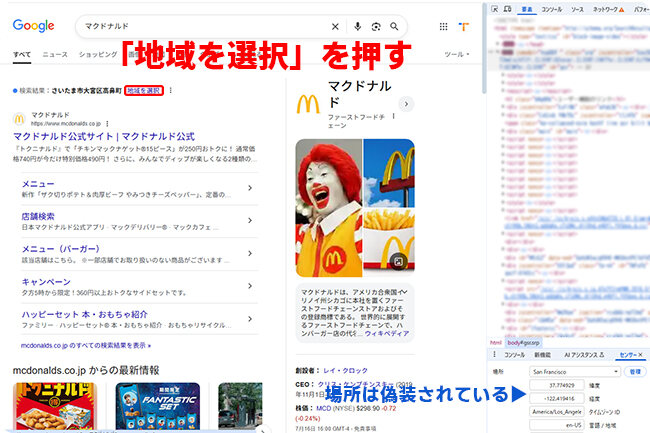The width and height of the screenshot is (650, 433).
Task: Switch to the ニュース search tab
Action: [x=55, y=54]
